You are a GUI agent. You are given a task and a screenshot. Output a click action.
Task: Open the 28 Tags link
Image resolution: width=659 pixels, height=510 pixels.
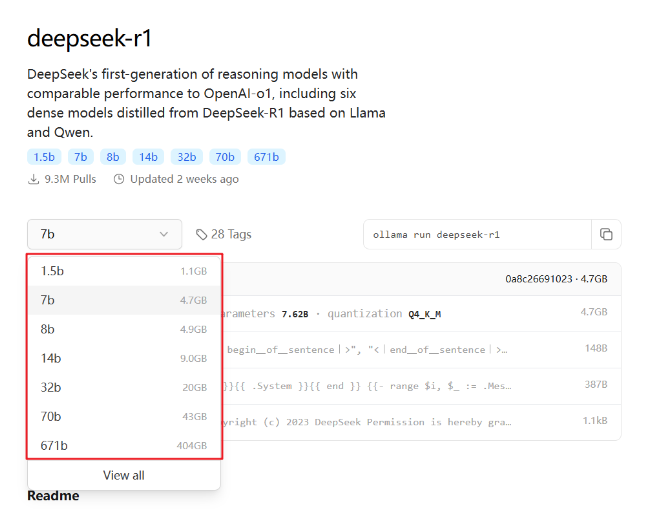coord(231,234)
